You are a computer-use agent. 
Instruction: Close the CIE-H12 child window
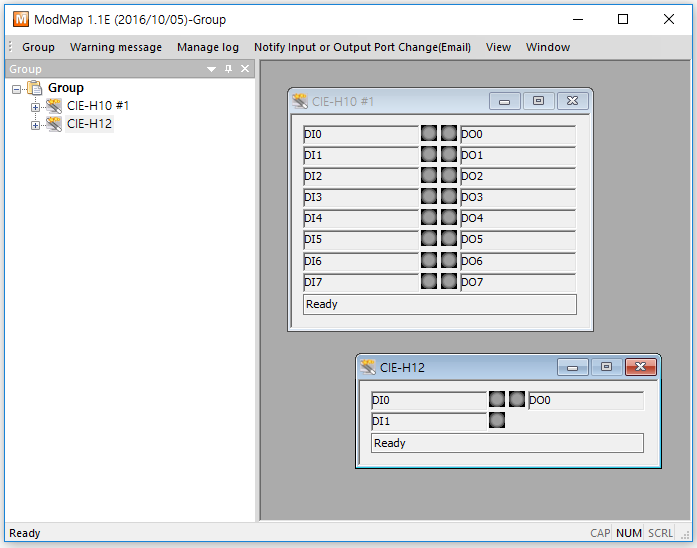pos(641,367)
